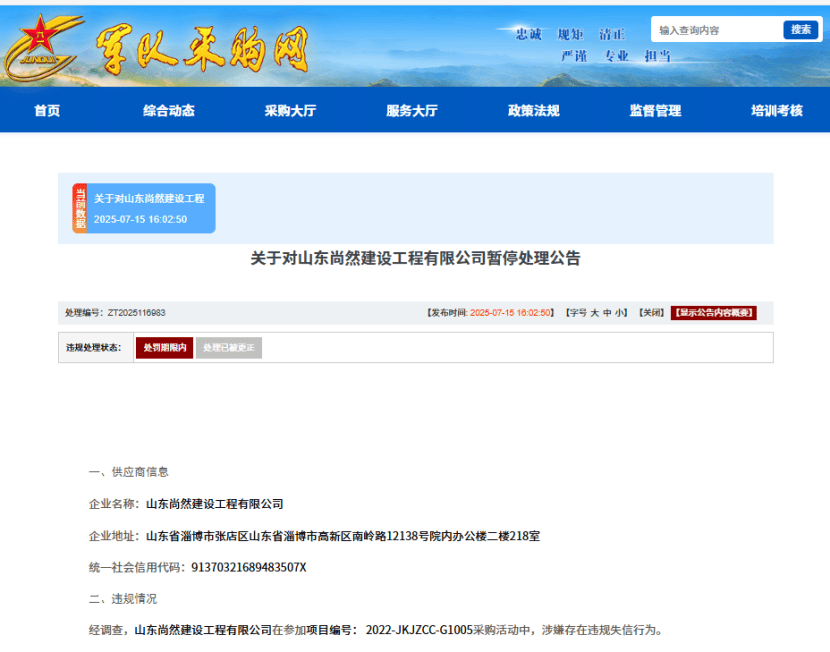830x652 pixels.
Task: Select the 处理已被更正 status tag
Action: coord(229,348)
